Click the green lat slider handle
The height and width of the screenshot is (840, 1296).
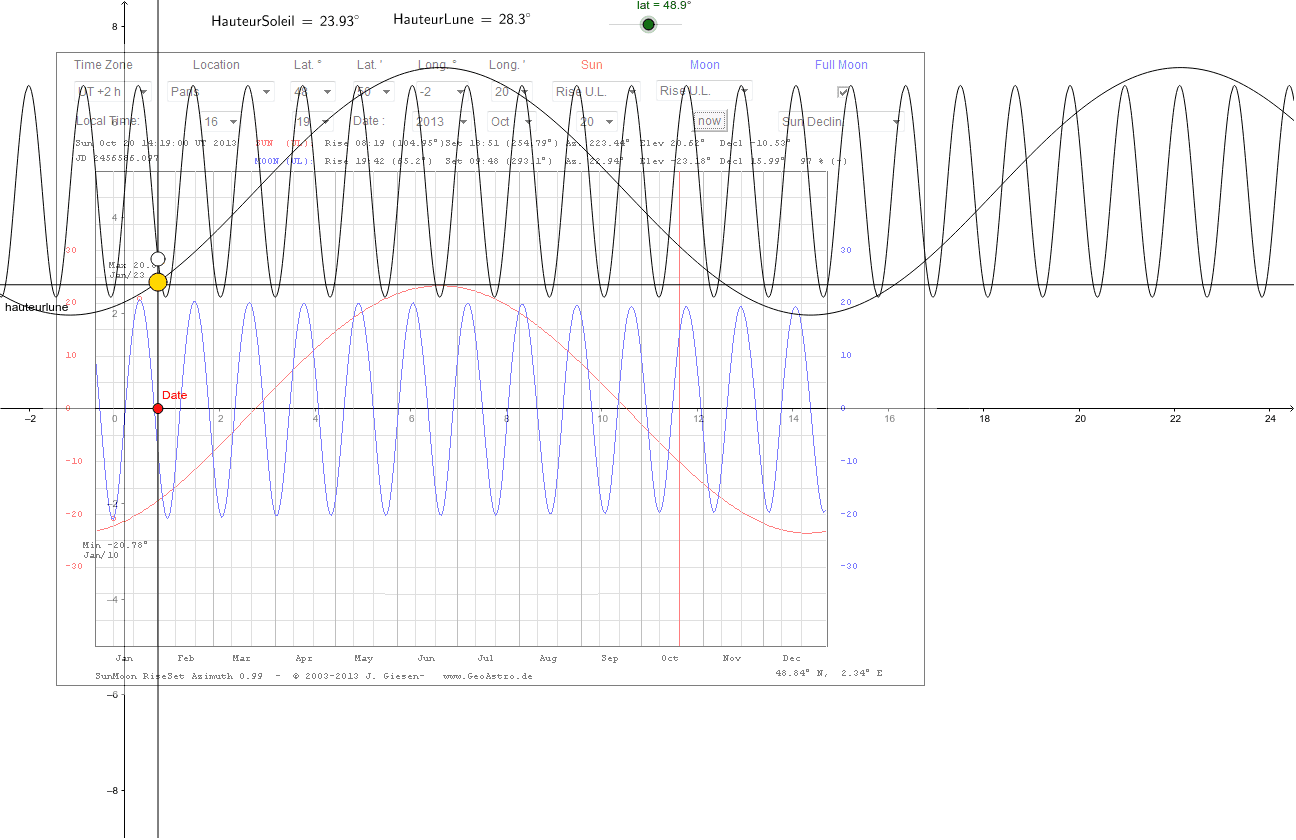(648, 24)
